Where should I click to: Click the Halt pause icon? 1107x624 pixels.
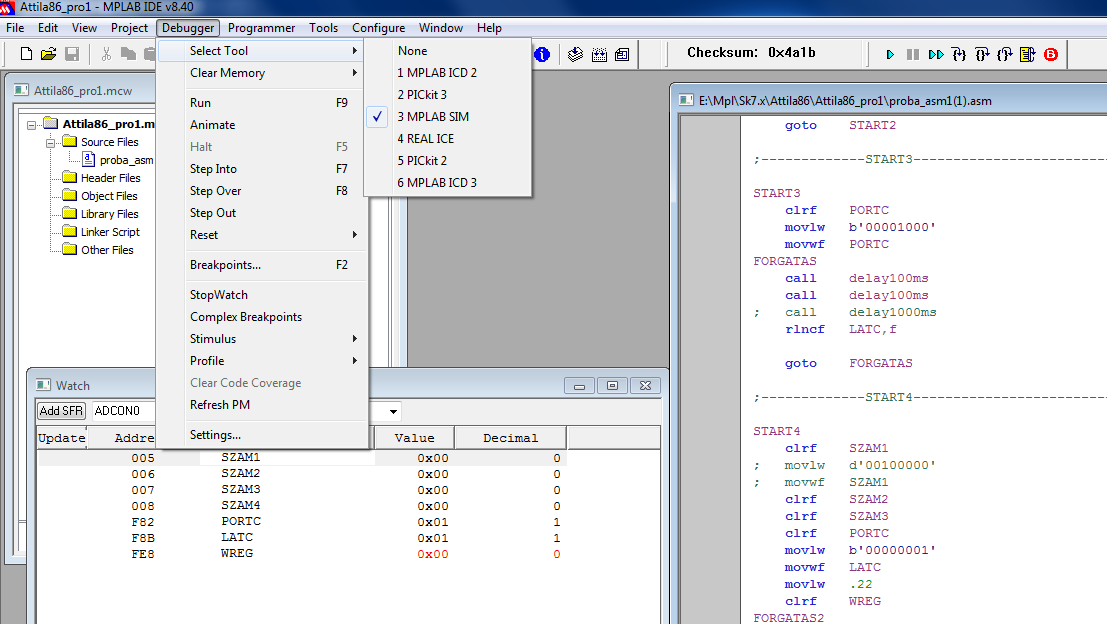coord(913,54)
